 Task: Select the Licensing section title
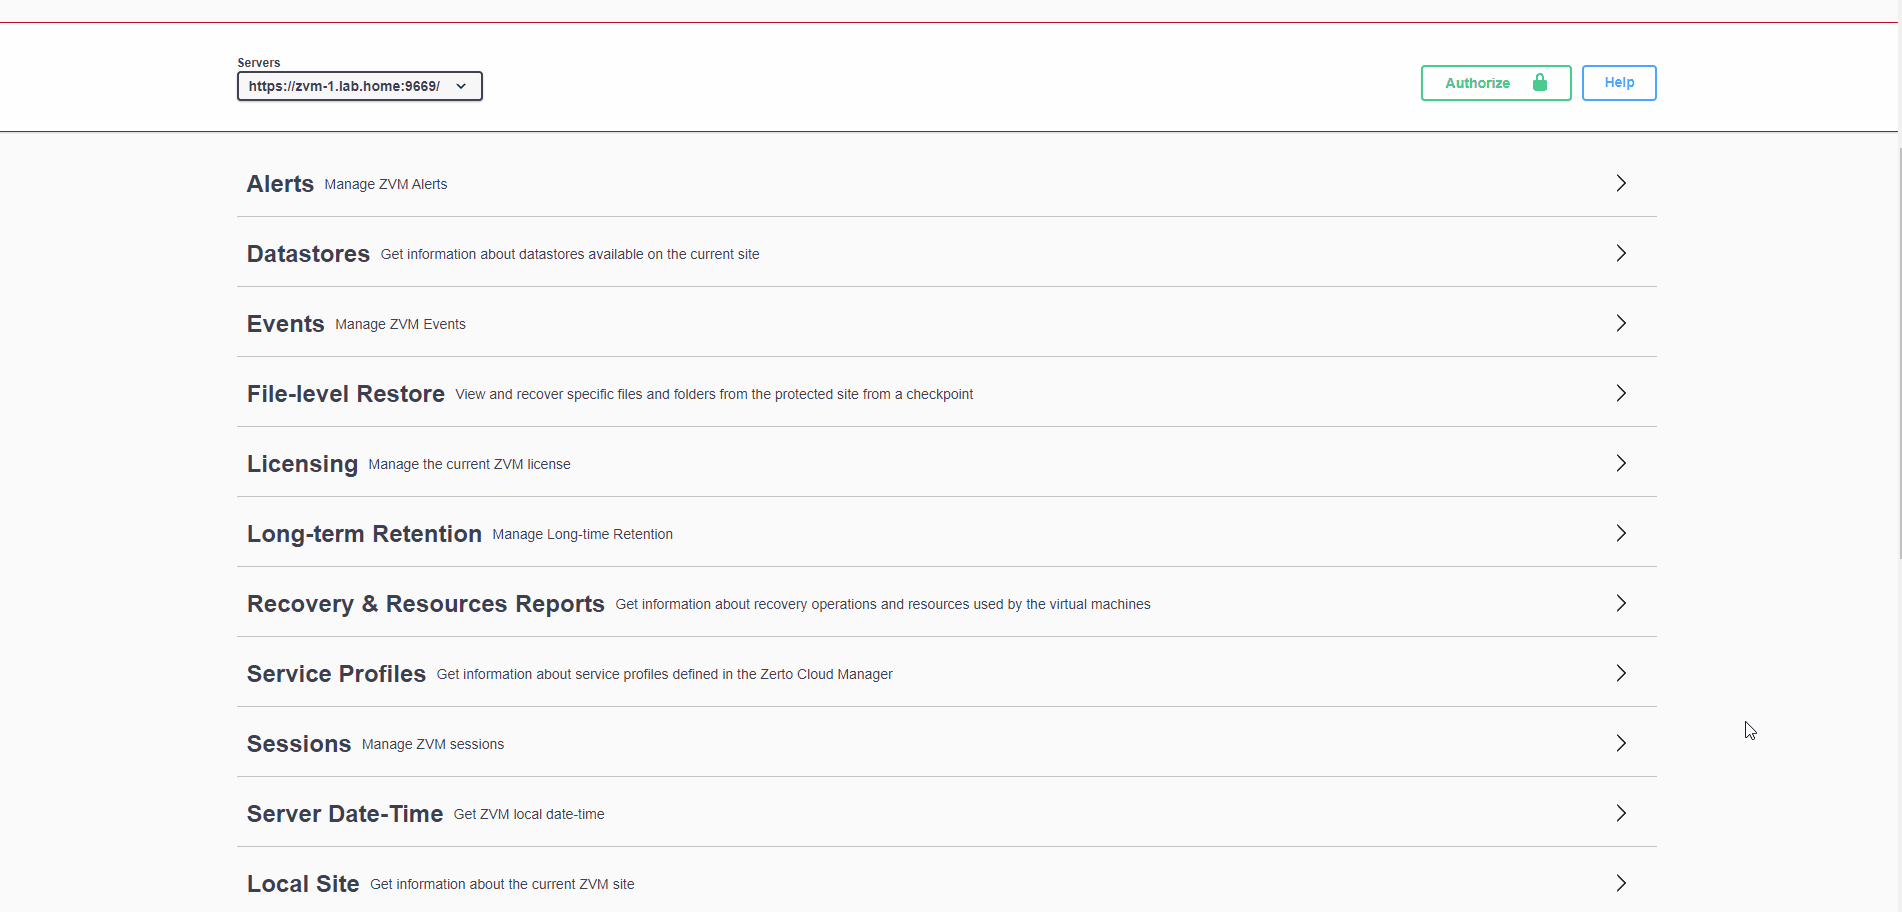(302, 464)
